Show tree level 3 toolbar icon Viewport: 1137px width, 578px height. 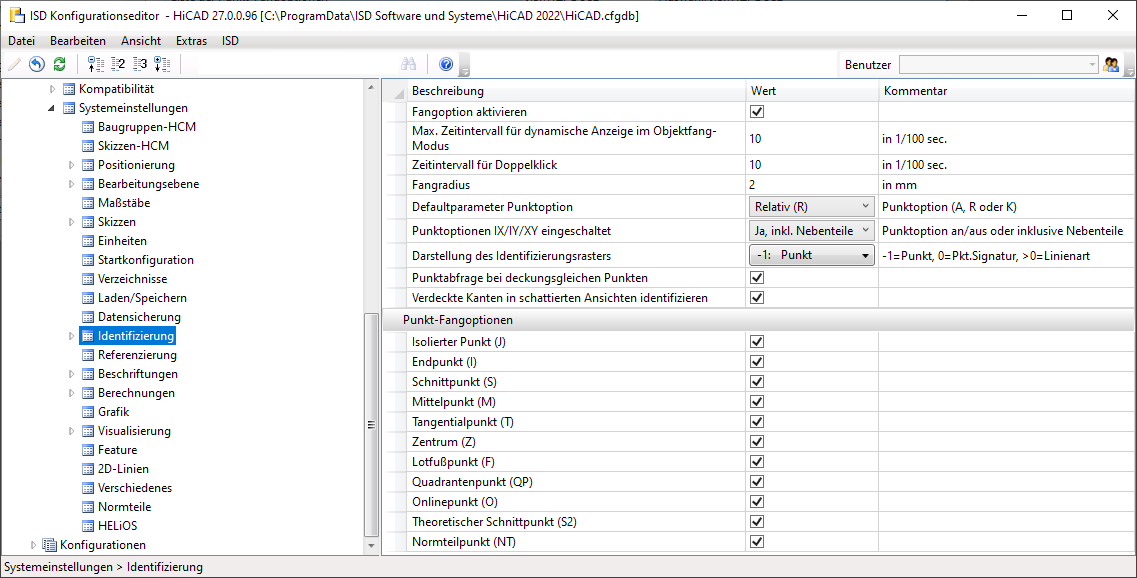tap(140, 64)
